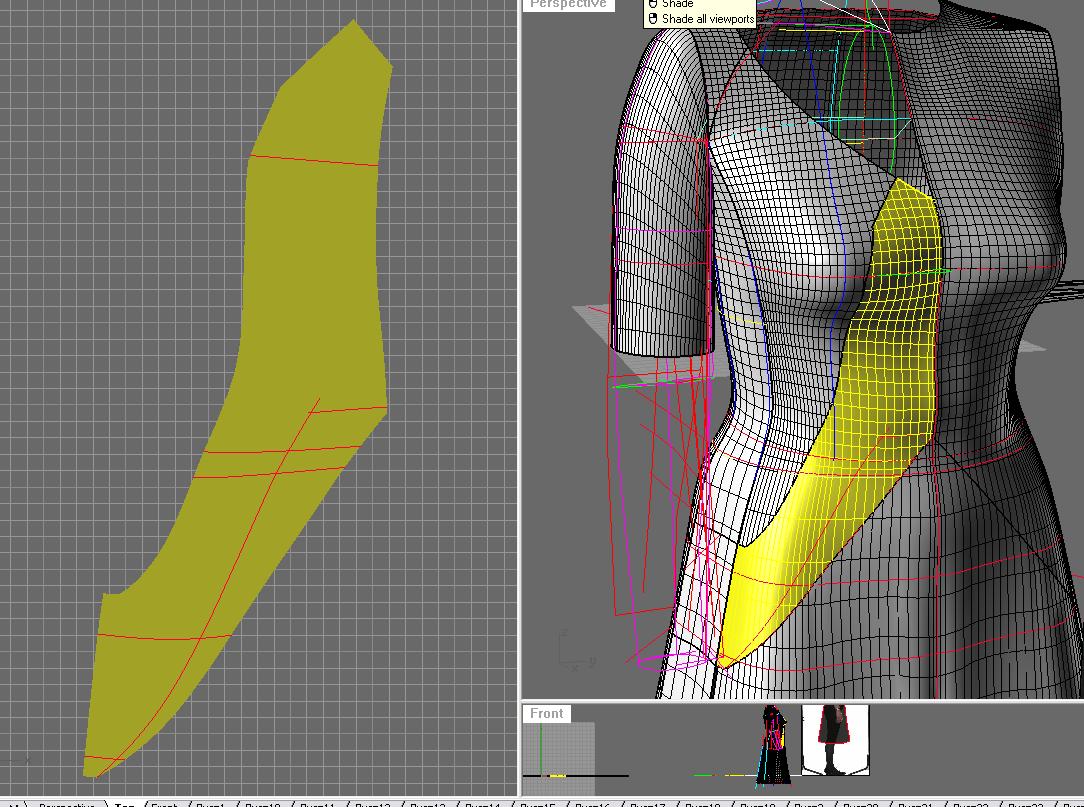Image resolution: width=1084 pixels, height=807 pixels.
Task: Open the Front viewport title menu
Action: click(x=547, y=714)
